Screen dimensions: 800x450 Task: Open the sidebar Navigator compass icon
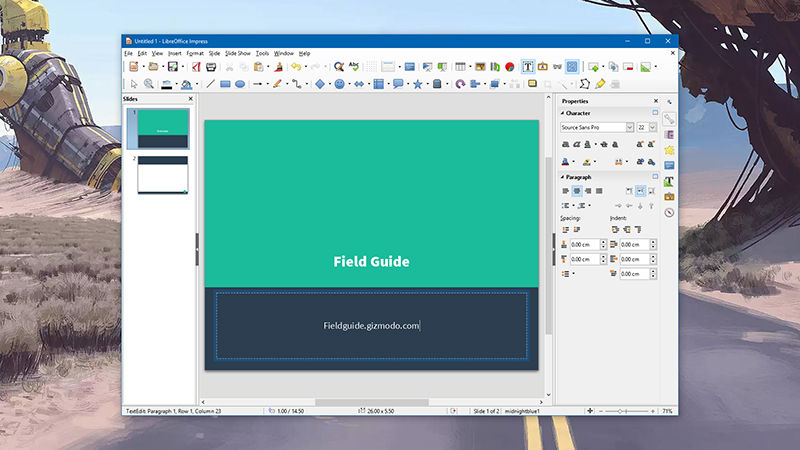(x=669, y=212)
